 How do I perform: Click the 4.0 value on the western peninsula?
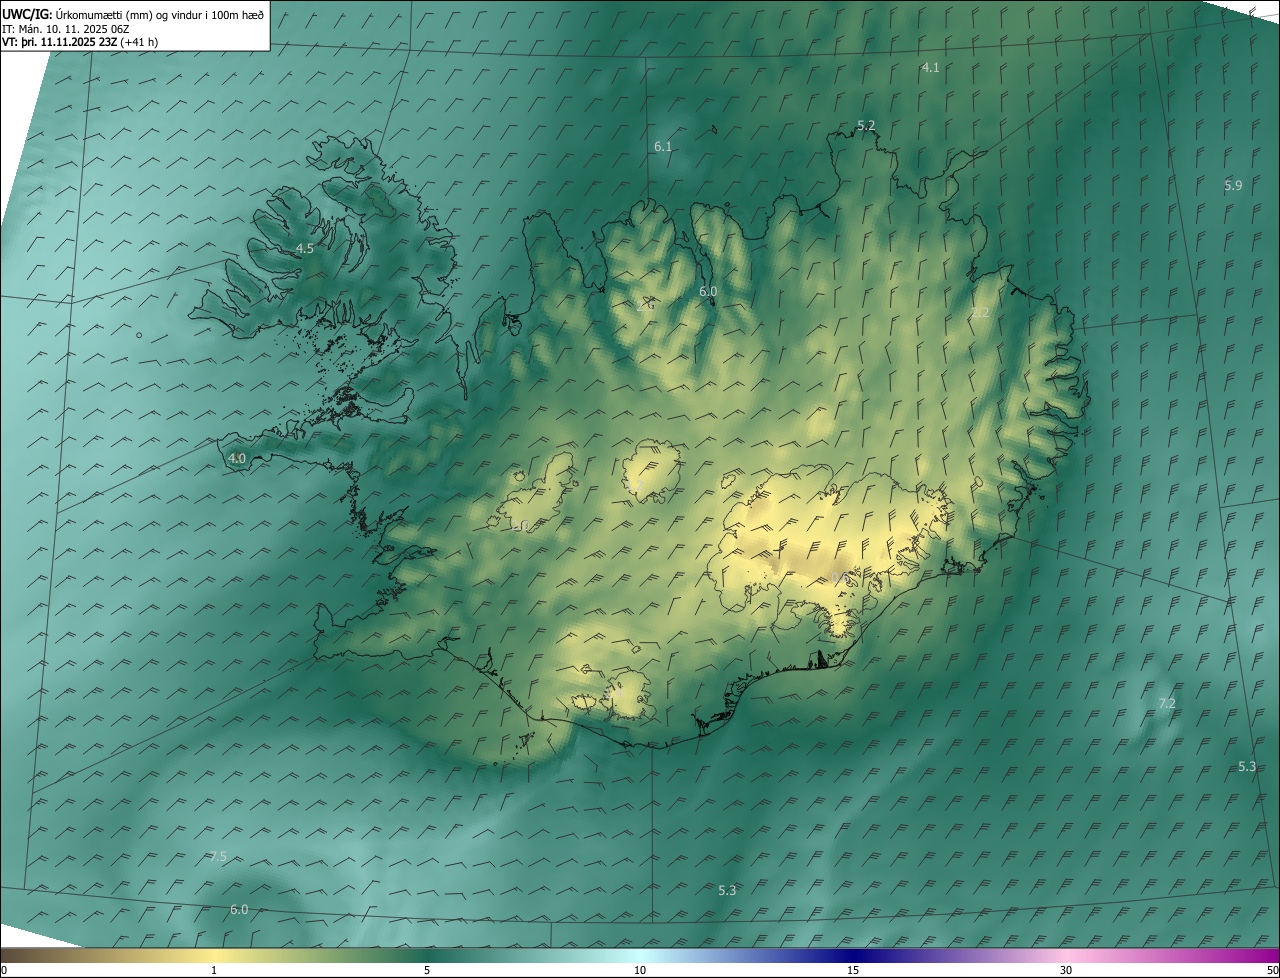237,459
